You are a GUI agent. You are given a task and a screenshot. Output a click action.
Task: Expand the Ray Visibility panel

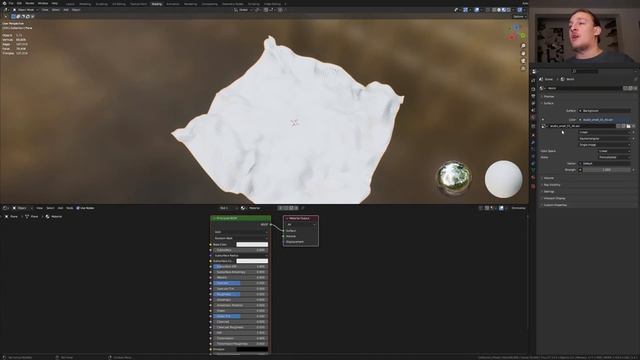pyautogui.click(x=587, y=185)
